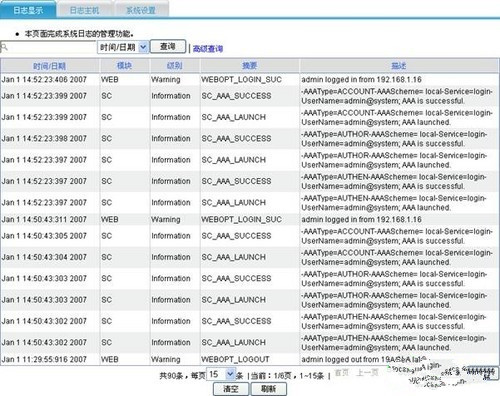
Task: Click SC_AAA_LAUNCH in the 14:50:43:304 row
Action: pos(234,257)
